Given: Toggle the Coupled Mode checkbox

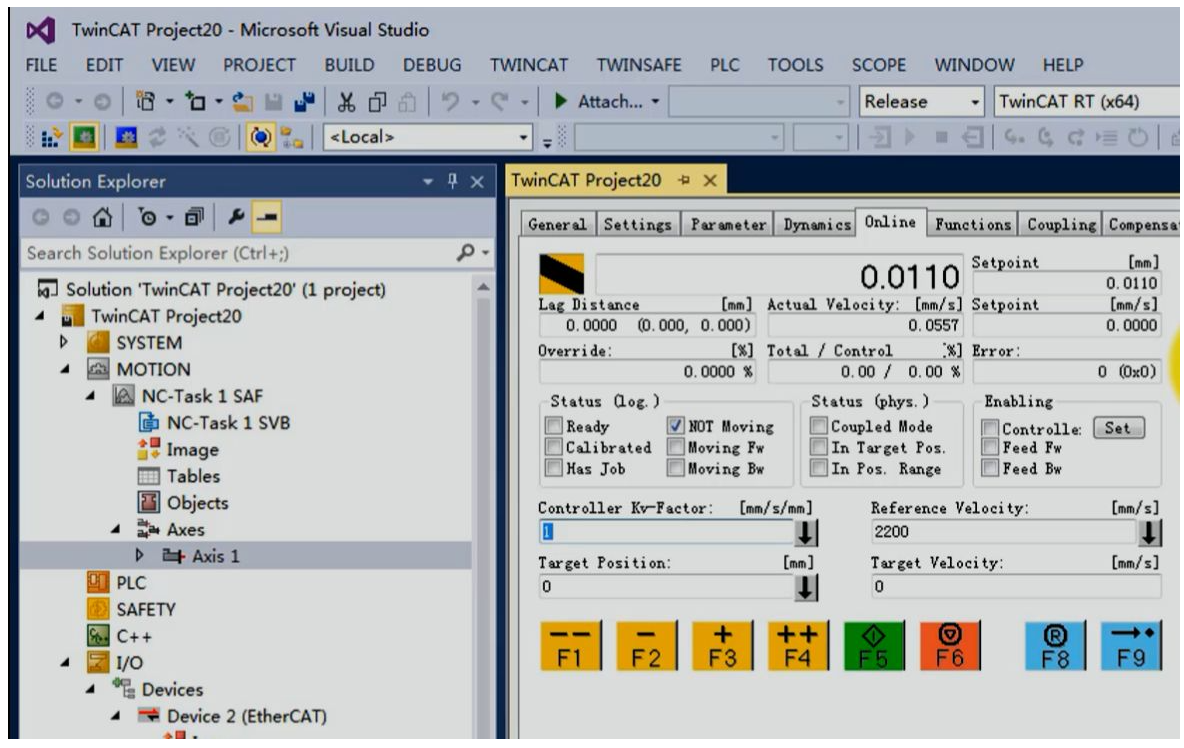Looking at the screenshot, I should click(x=819, y=426).
